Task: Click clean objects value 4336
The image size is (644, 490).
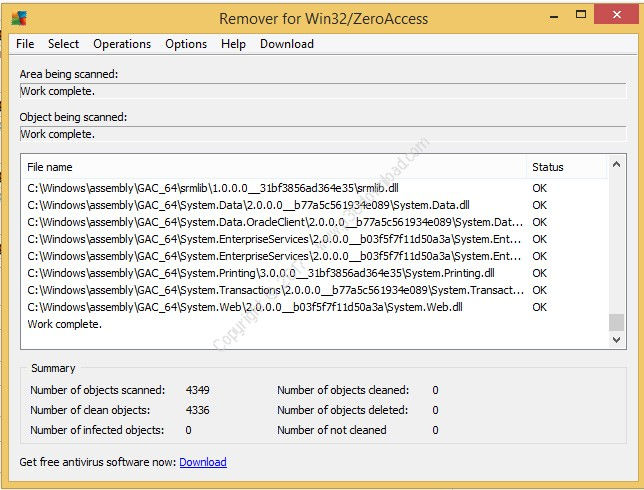Action: click(x=197, y=410)
